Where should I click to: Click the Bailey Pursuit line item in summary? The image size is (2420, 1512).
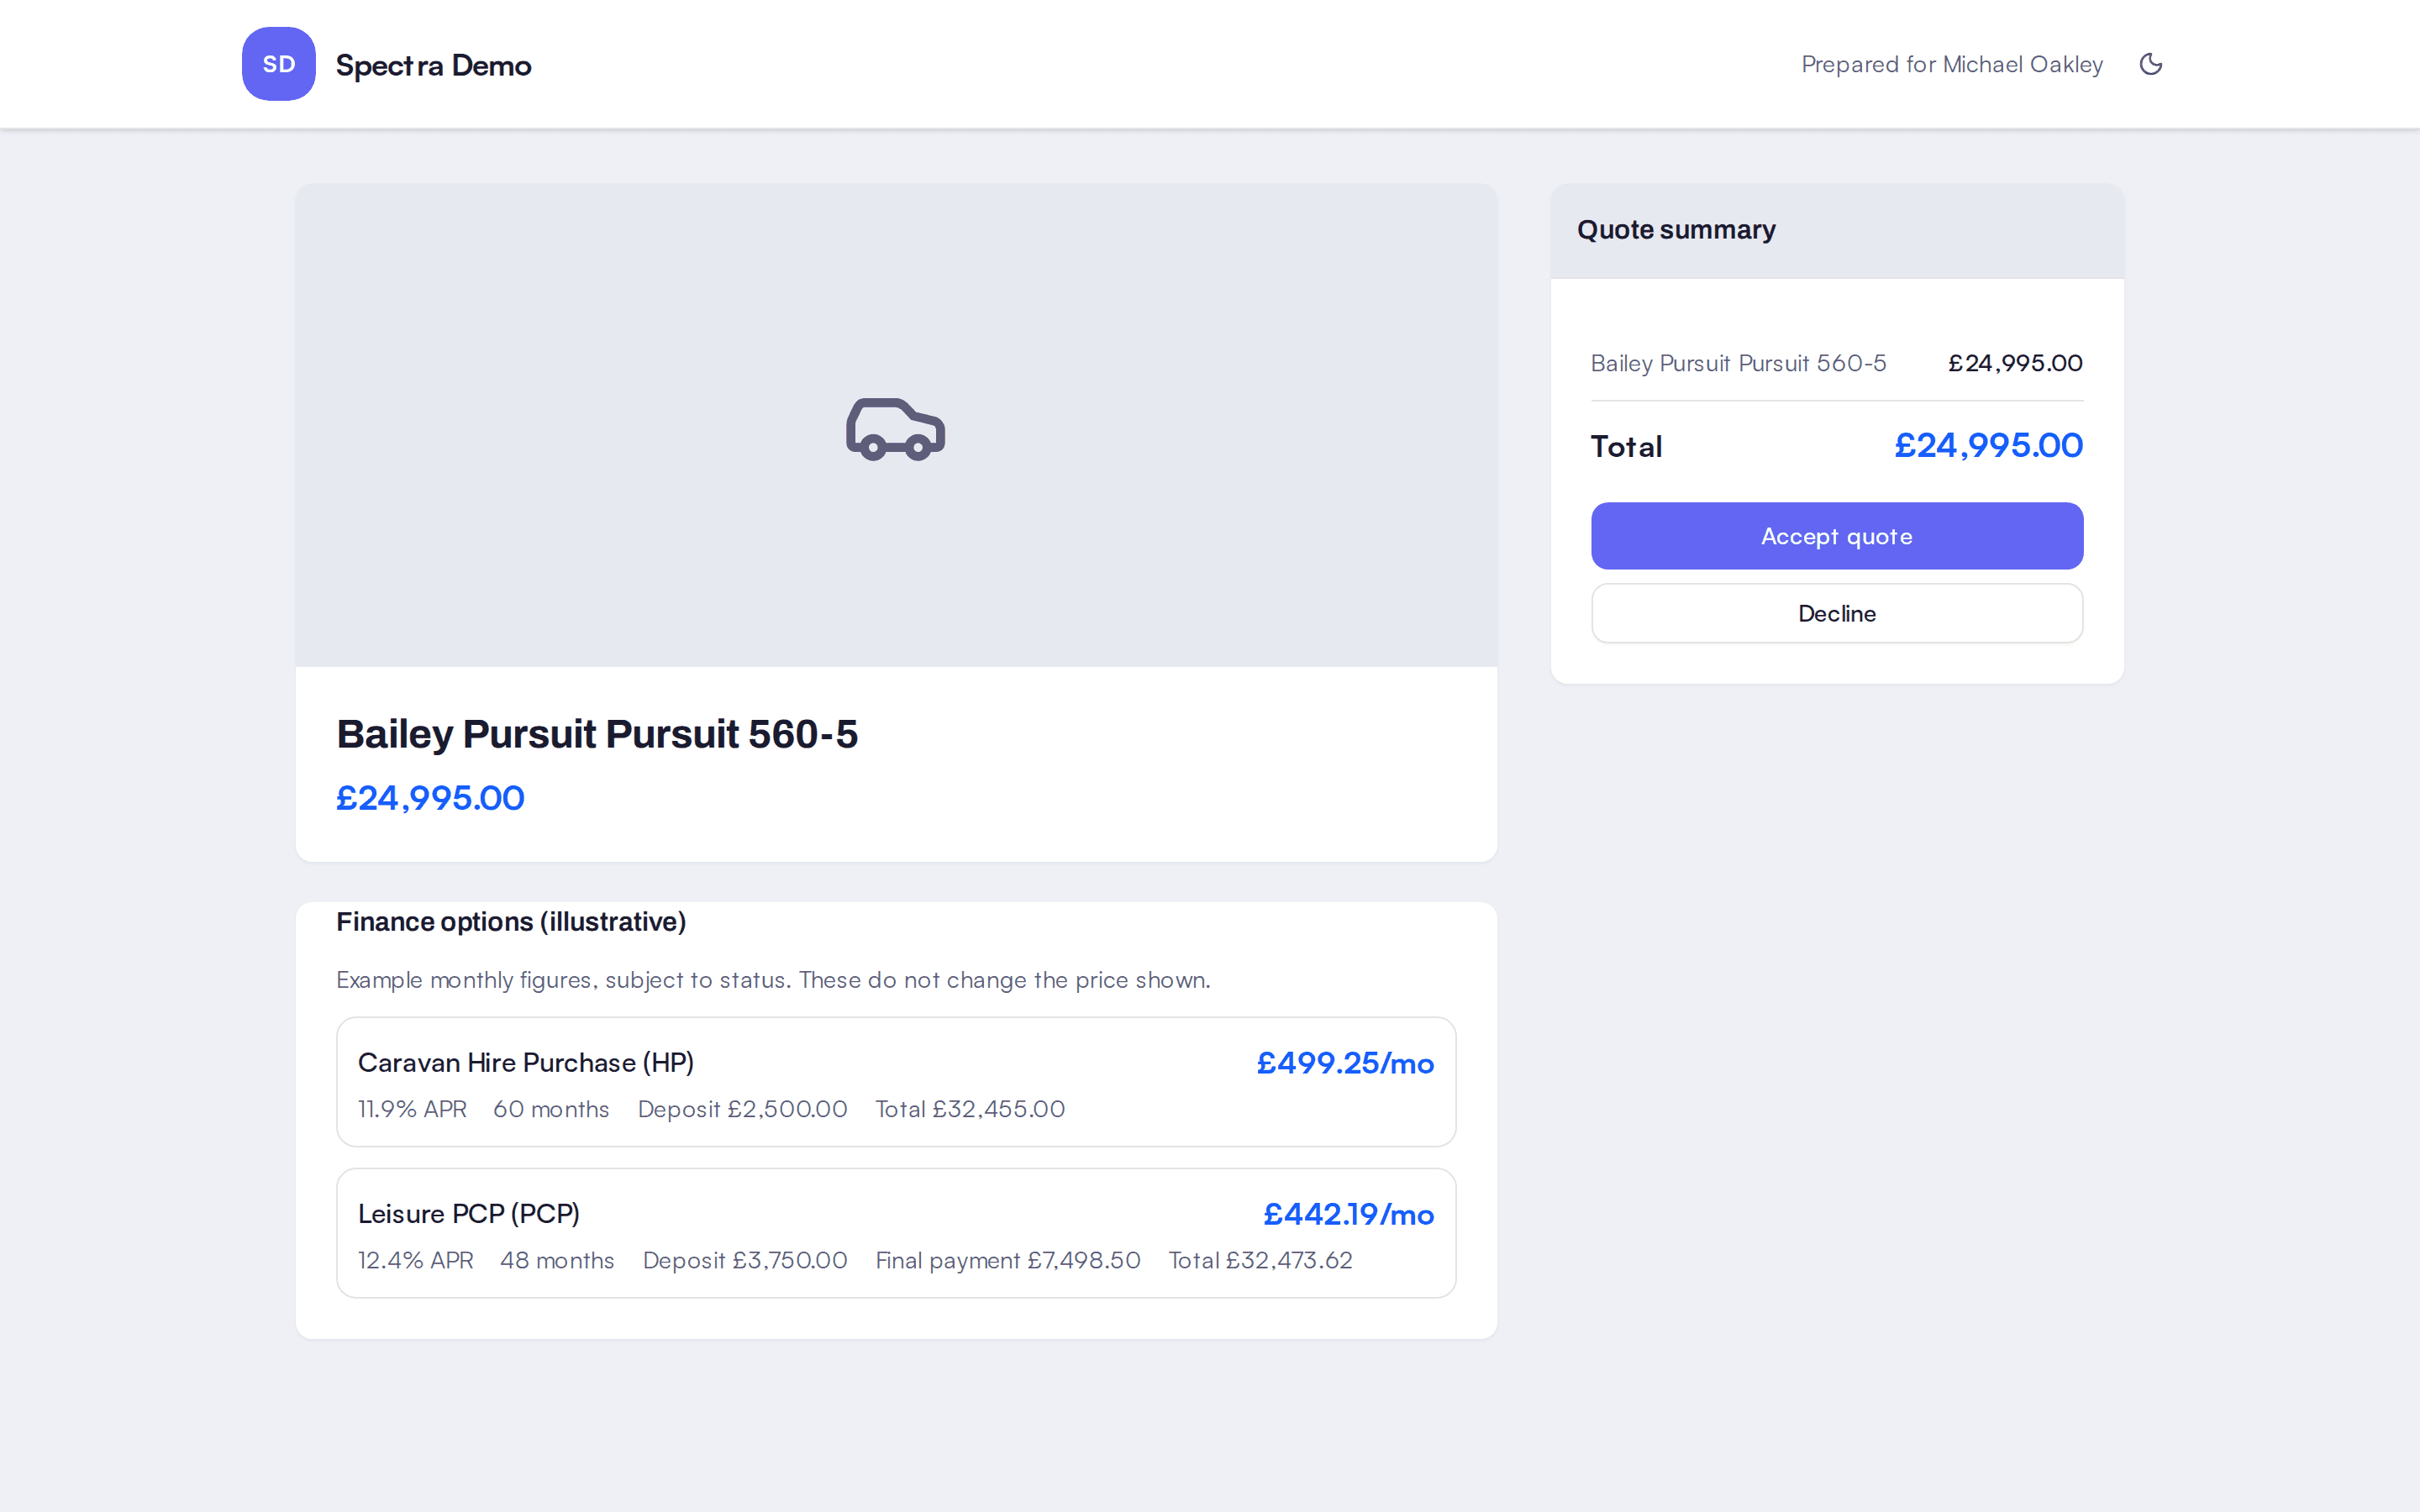[1836, 363]
